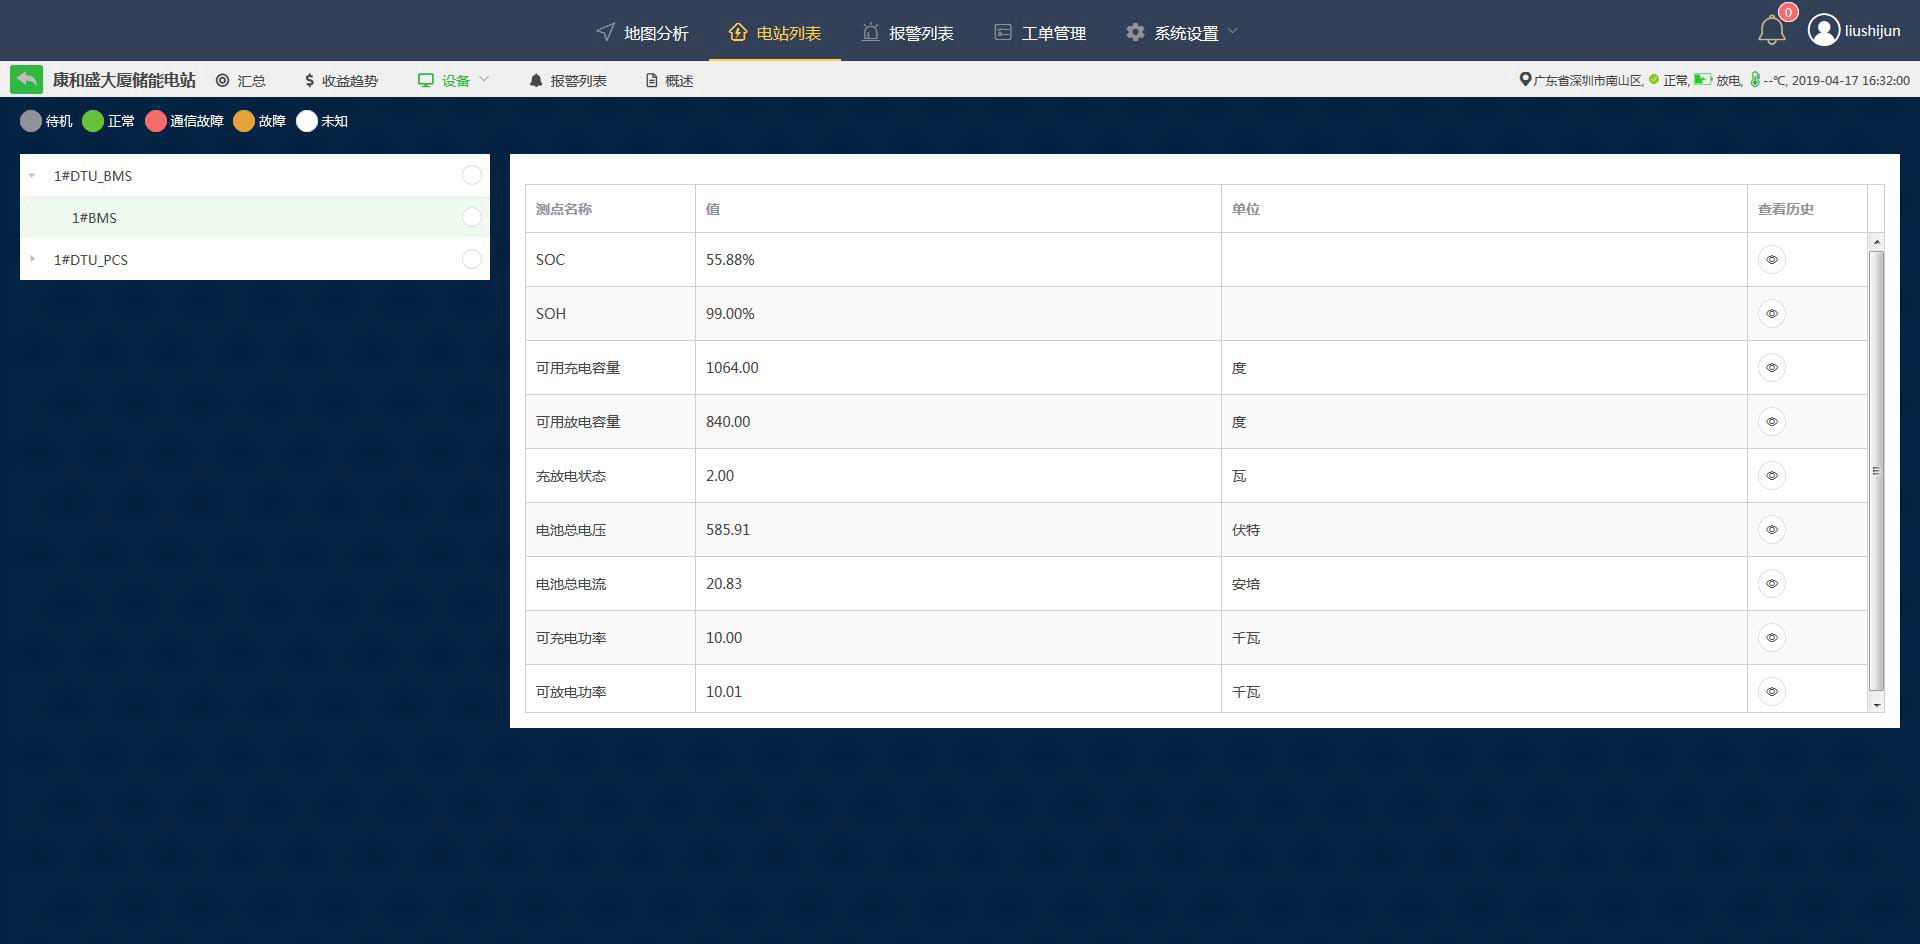
Task: Open the eye icon for 可放电功率
Action: 1771,692
